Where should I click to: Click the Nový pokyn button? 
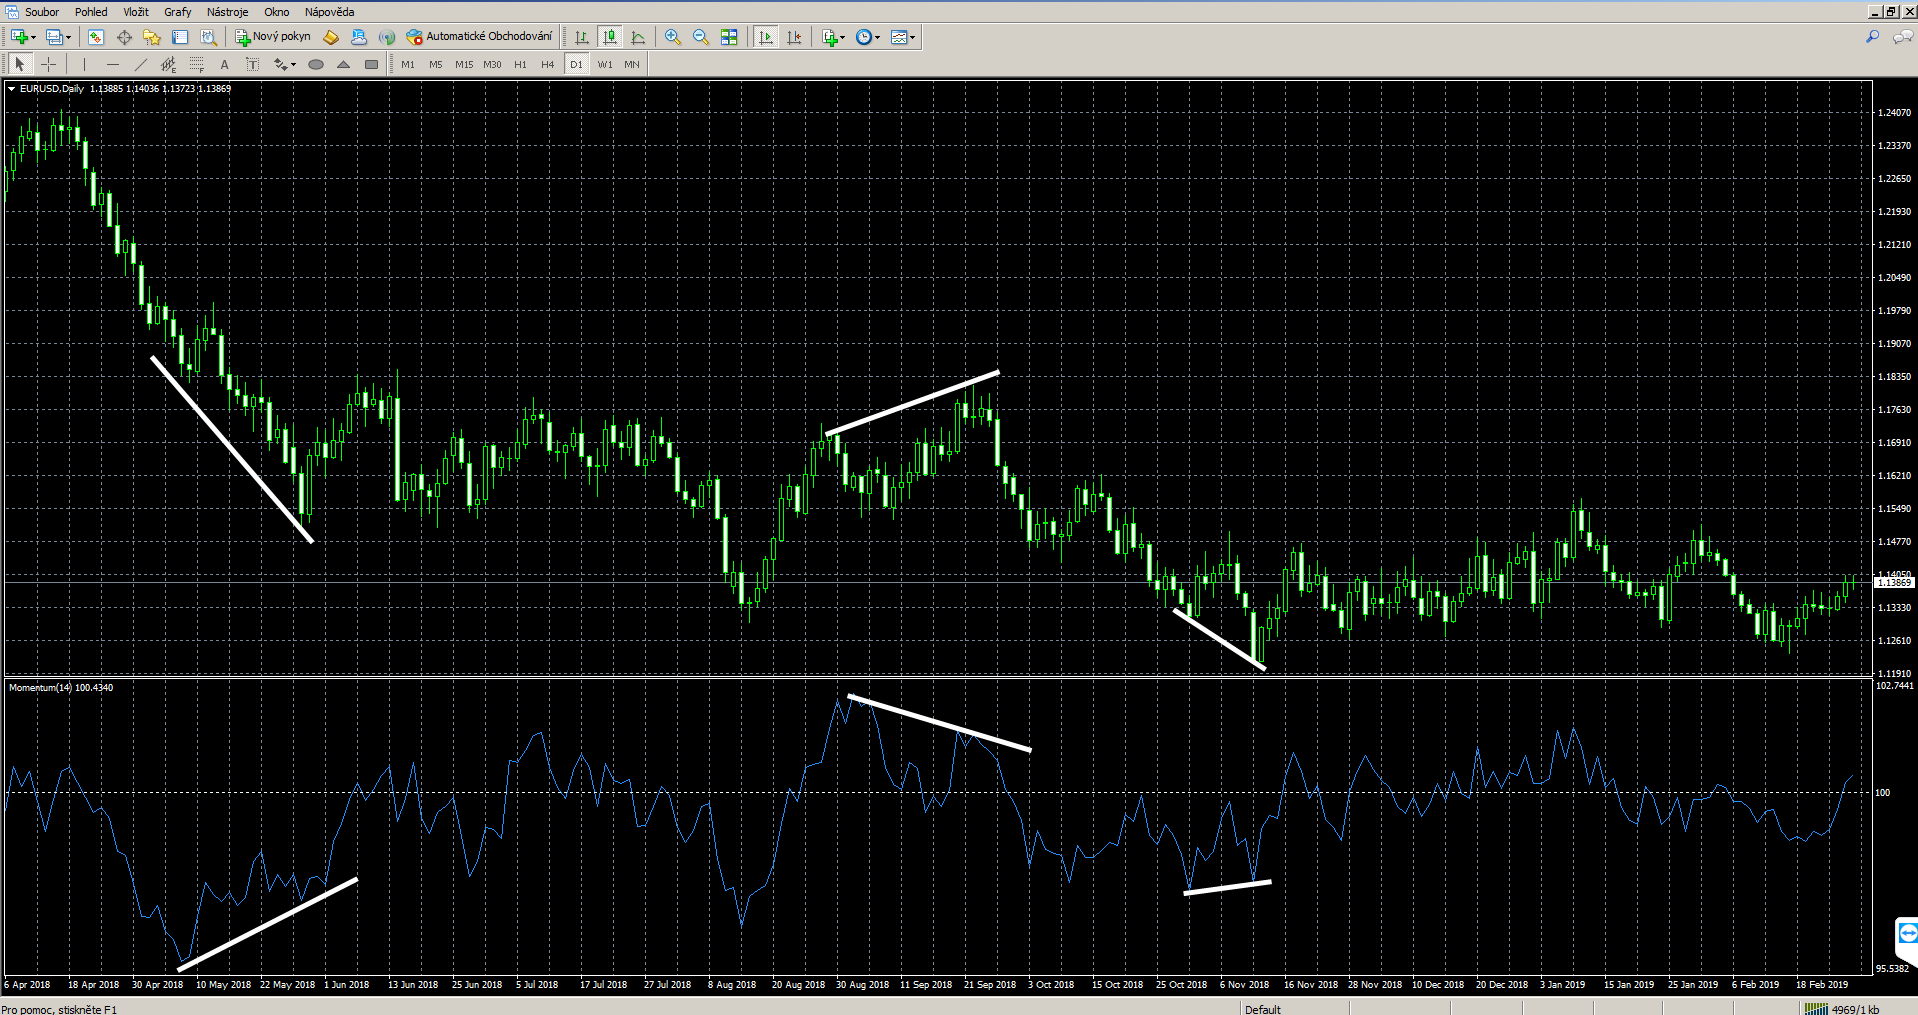pyautogui.click(x=273, y=37)
